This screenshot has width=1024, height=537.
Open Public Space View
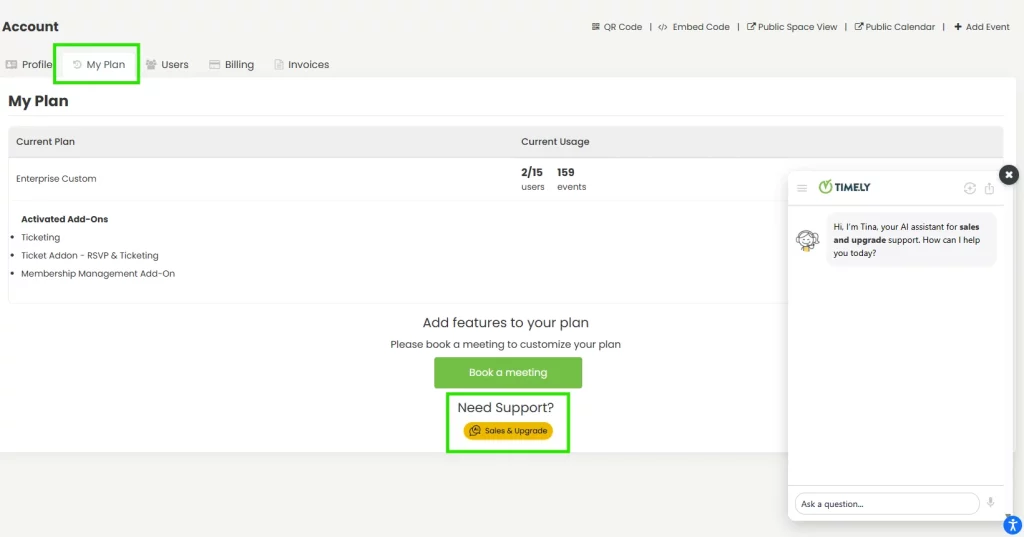(791, 27)
